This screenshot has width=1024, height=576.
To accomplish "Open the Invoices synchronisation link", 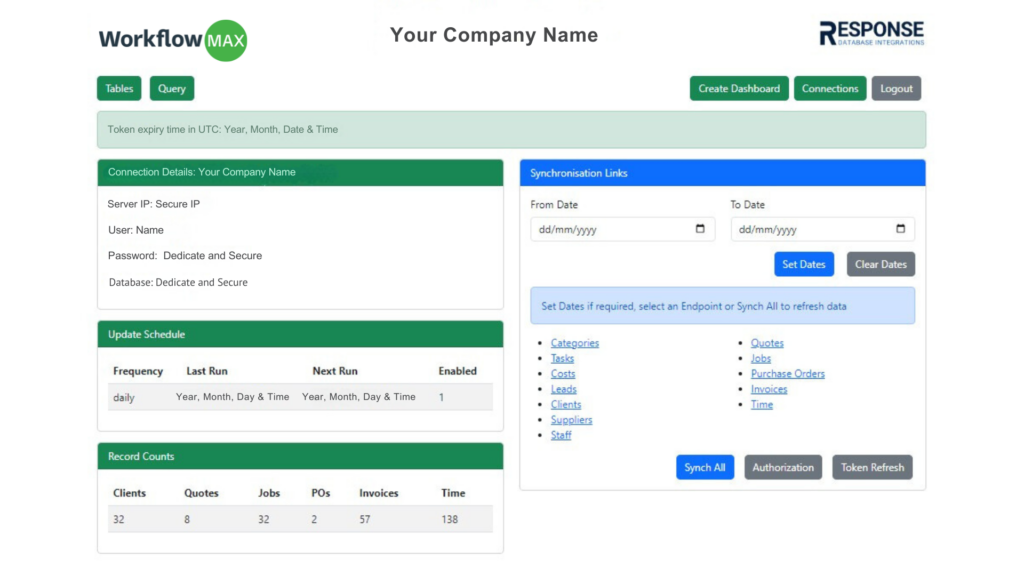I will click(x=769, y=389).
